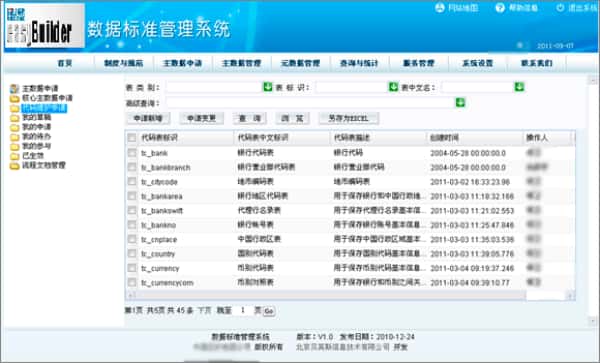Click the site map icon in header
This screenshot has width=600, height=363.
(x=440, y=7)
